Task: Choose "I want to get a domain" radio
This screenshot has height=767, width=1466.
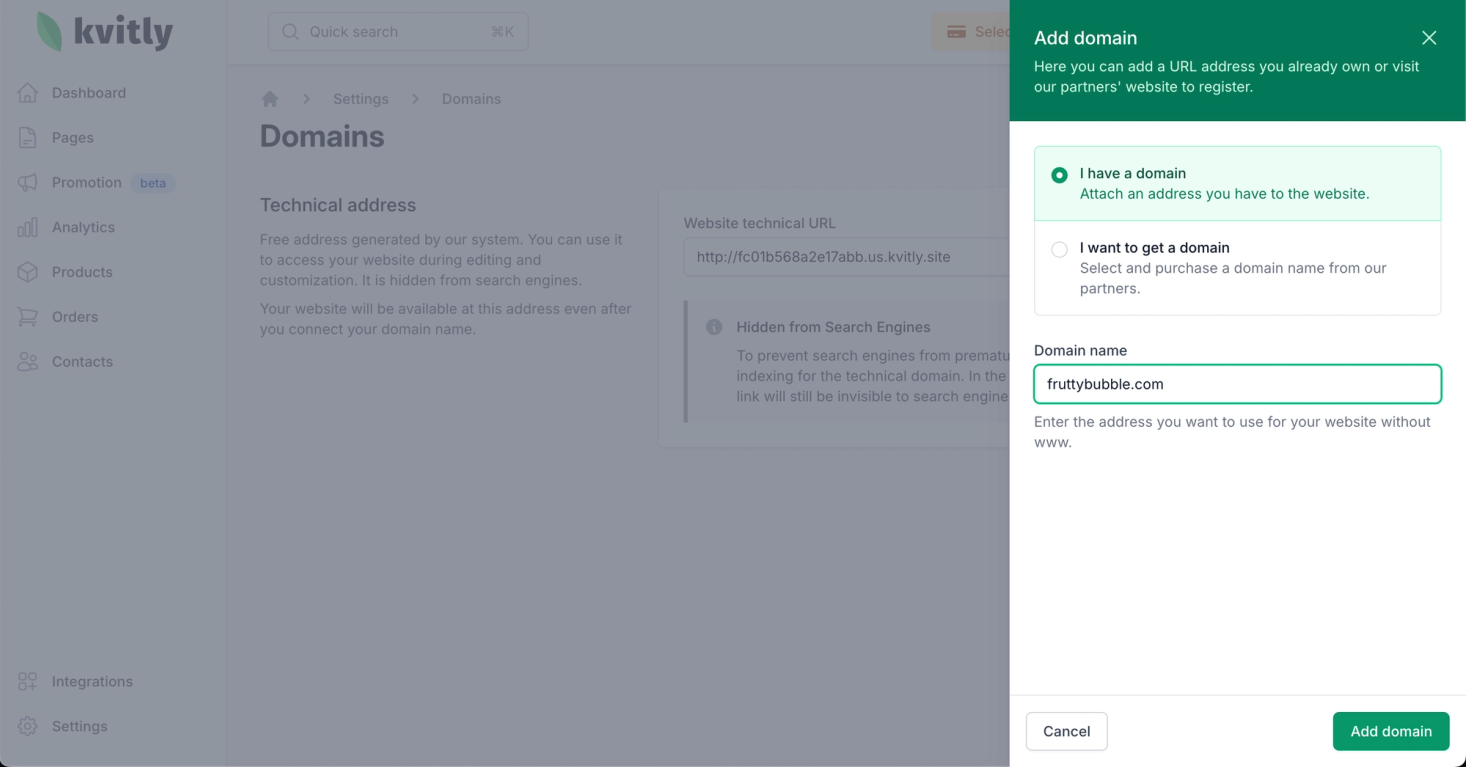Action: coord(1059,250)
